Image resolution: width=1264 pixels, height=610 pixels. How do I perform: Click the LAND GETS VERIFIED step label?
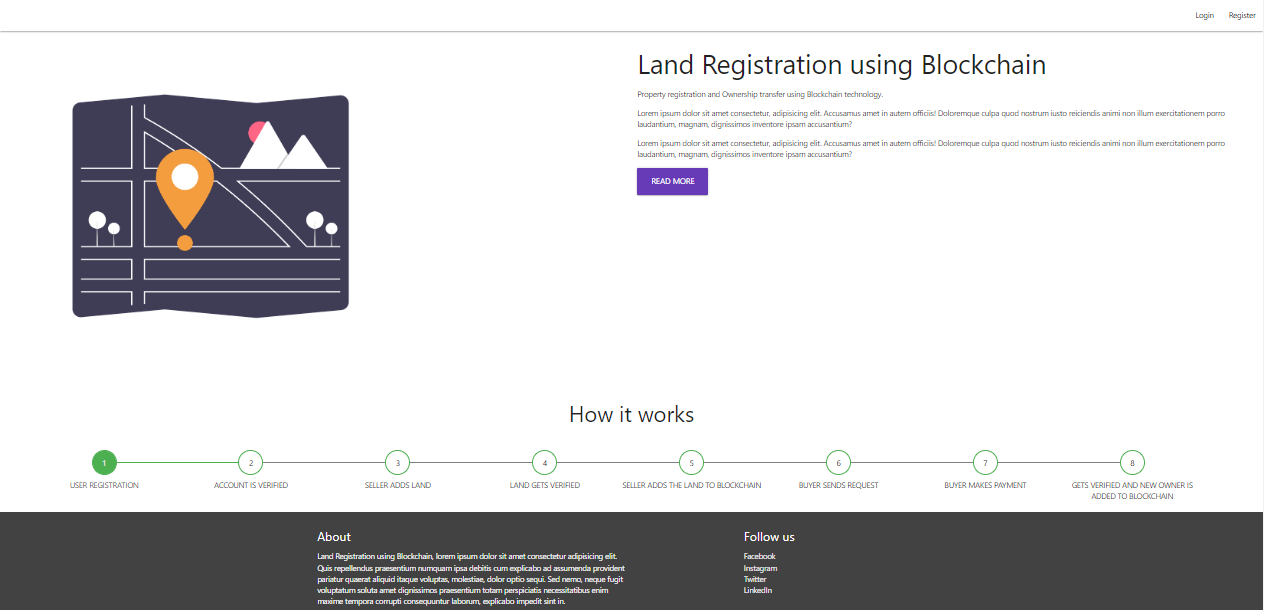tap(545, 485)
